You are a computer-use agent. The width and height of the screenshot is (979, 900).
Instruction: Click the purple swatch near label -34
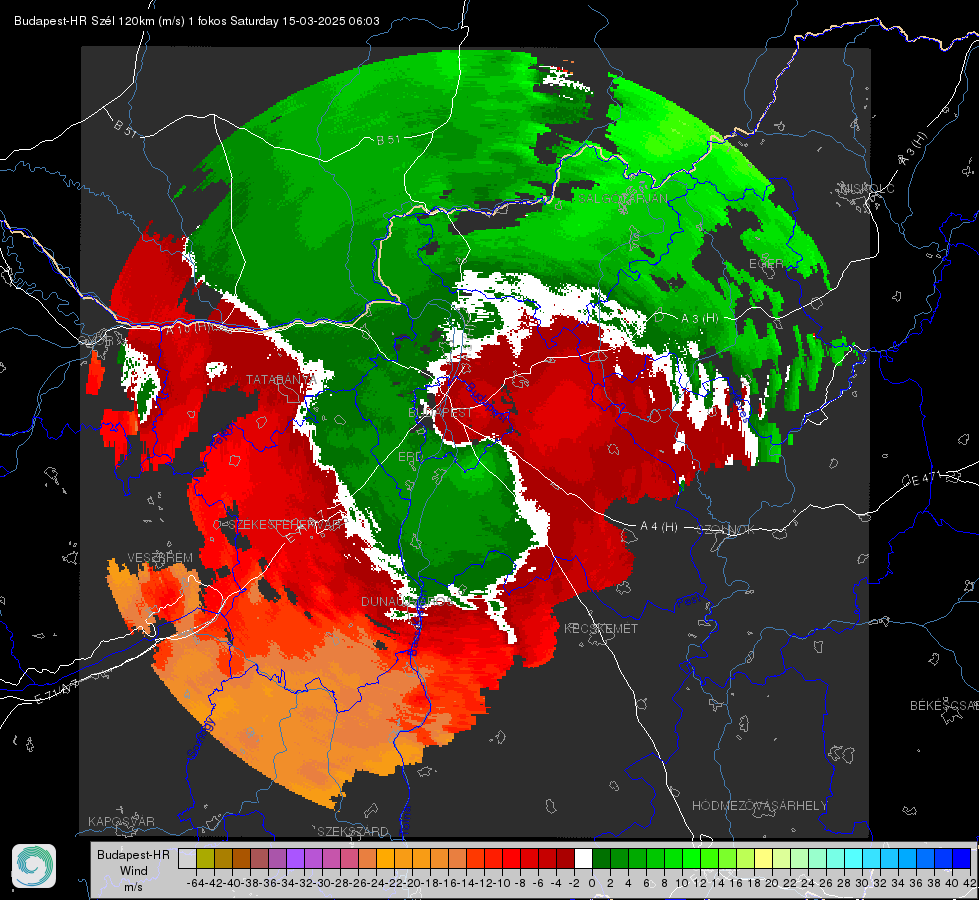pyautogui.click(x=295, y=859)
